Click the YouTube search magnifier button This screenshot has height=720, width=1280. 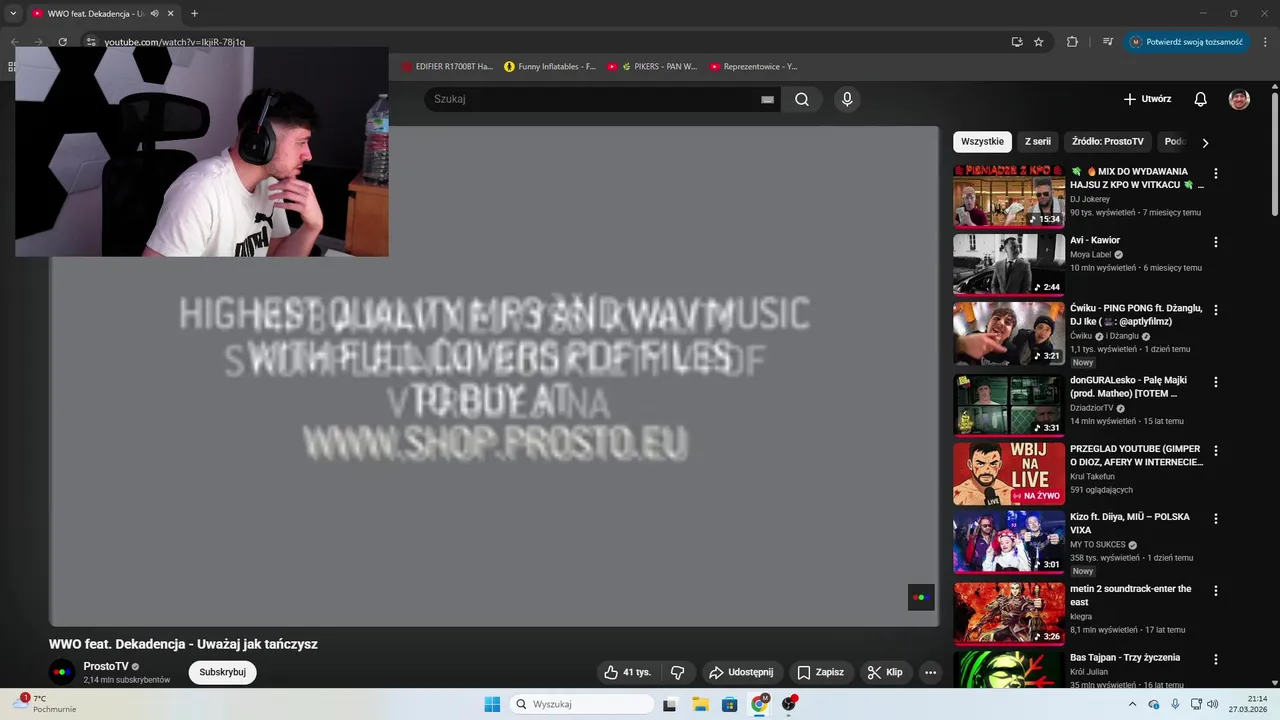click(x=801, y=99)
